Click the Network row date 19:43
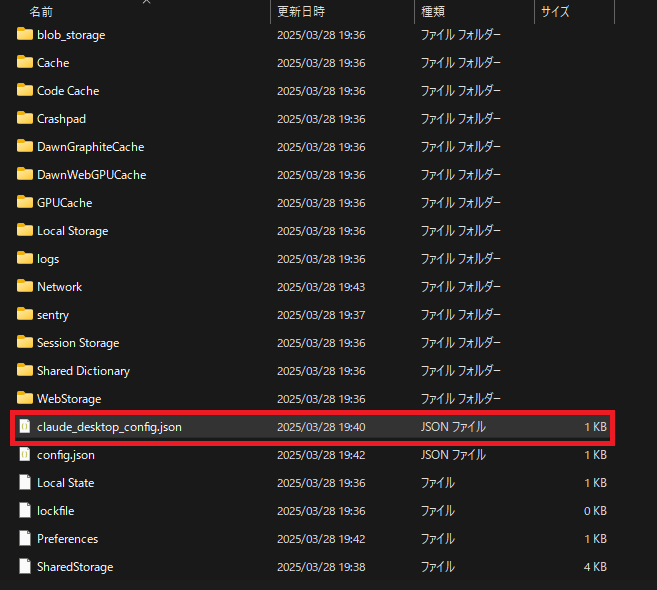The image size is (657, 590). pos(321,287)
